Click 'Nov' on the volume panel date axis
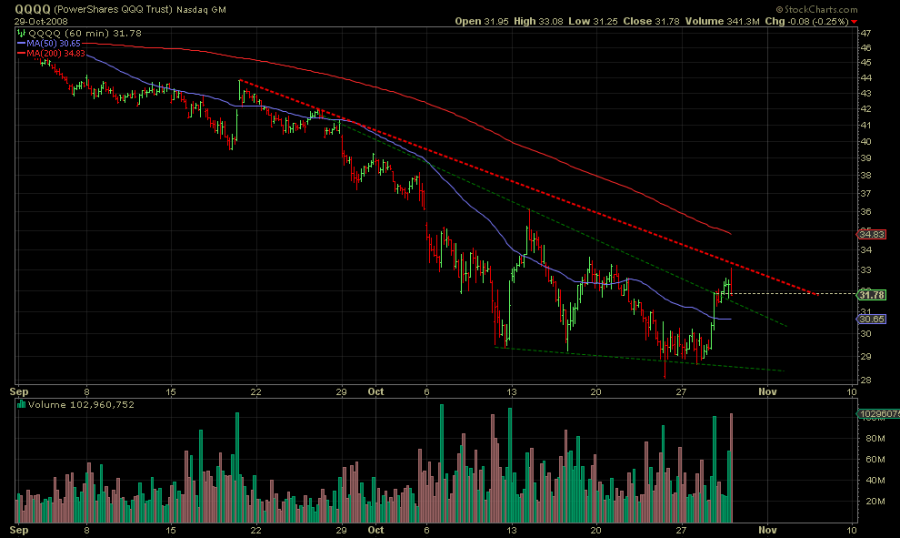900x538 pixels. 767,530
